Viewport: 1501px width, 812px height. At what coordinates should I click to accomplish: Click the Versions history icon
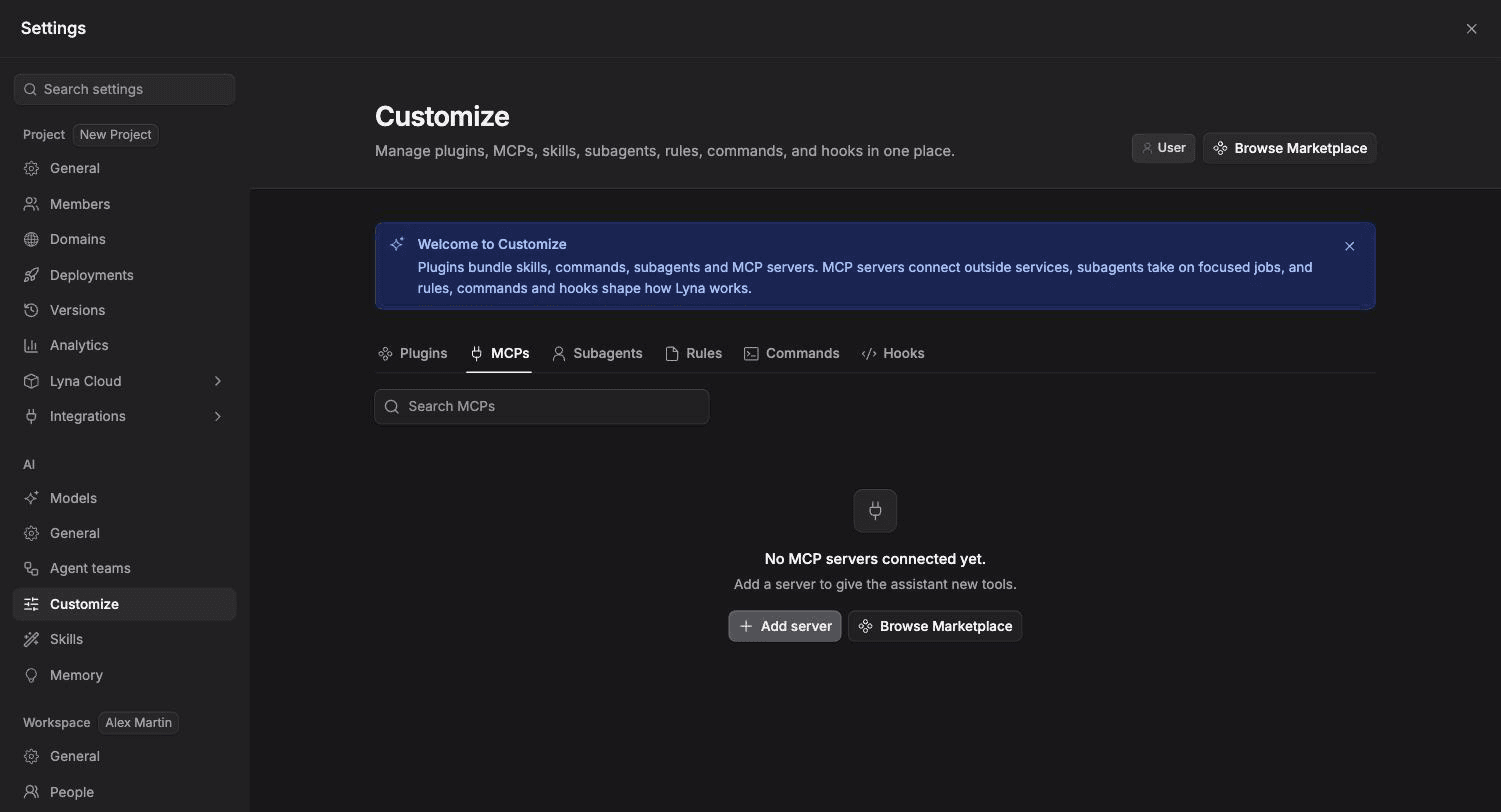(x=31, y=310)
